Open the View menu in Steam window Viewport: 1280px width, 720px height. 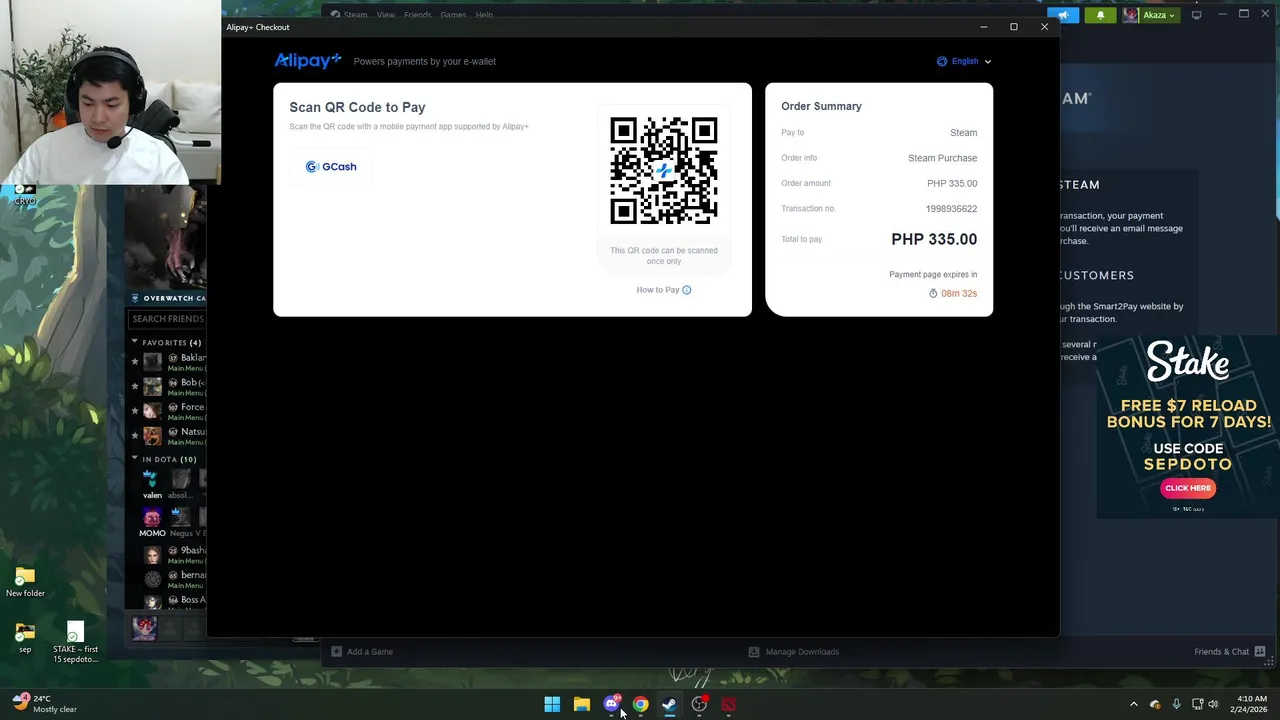point(386,15)
